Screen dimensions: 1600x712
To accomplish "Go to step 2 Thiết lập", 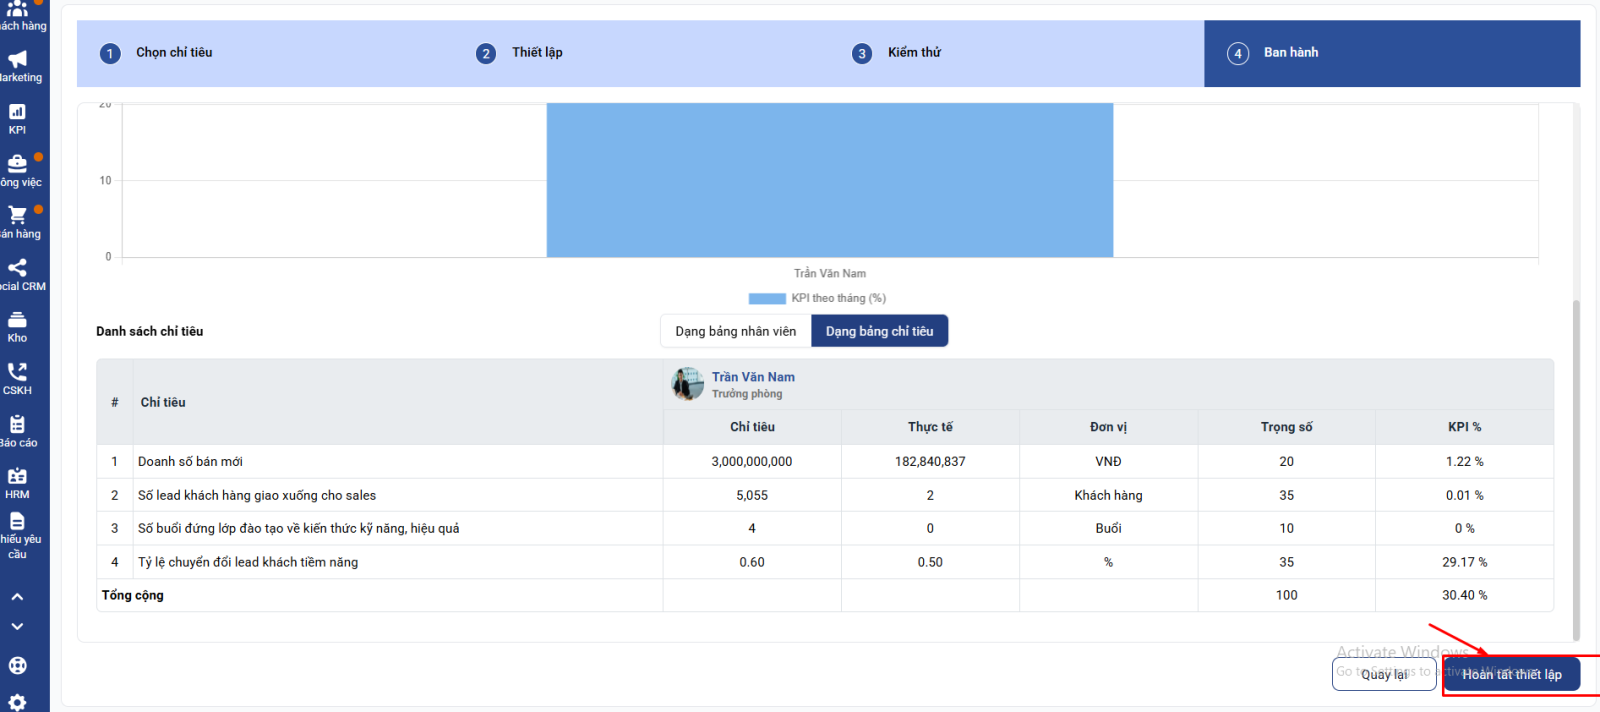I will pyautogui.click(x=537, y=53).
